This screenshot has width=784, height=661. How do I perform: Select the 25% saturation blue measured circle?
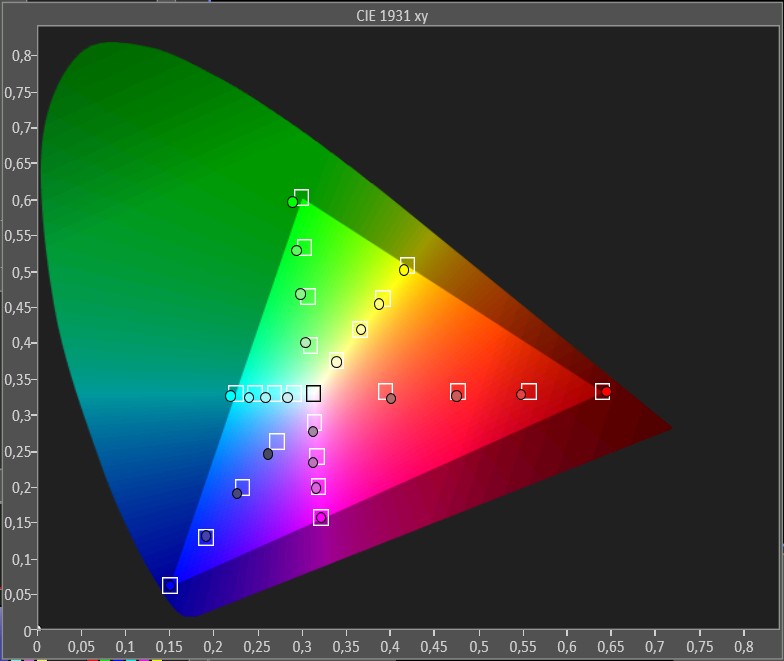pyautogui.click(x=268, y=454)
